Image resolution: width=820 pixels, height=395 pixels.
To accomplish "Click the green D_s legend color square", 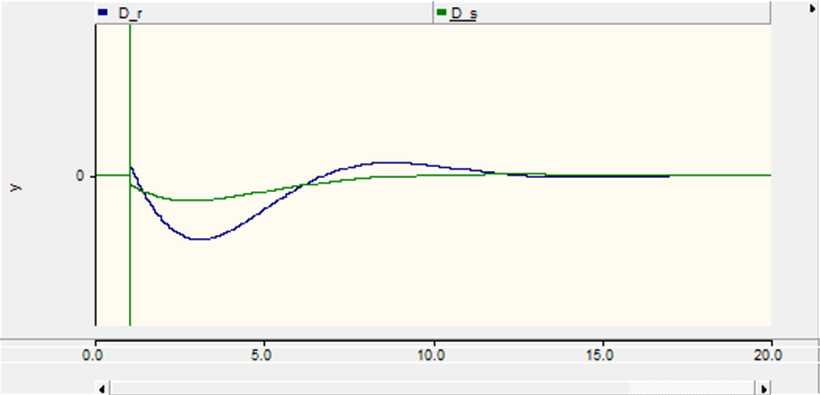I will 441,12.
